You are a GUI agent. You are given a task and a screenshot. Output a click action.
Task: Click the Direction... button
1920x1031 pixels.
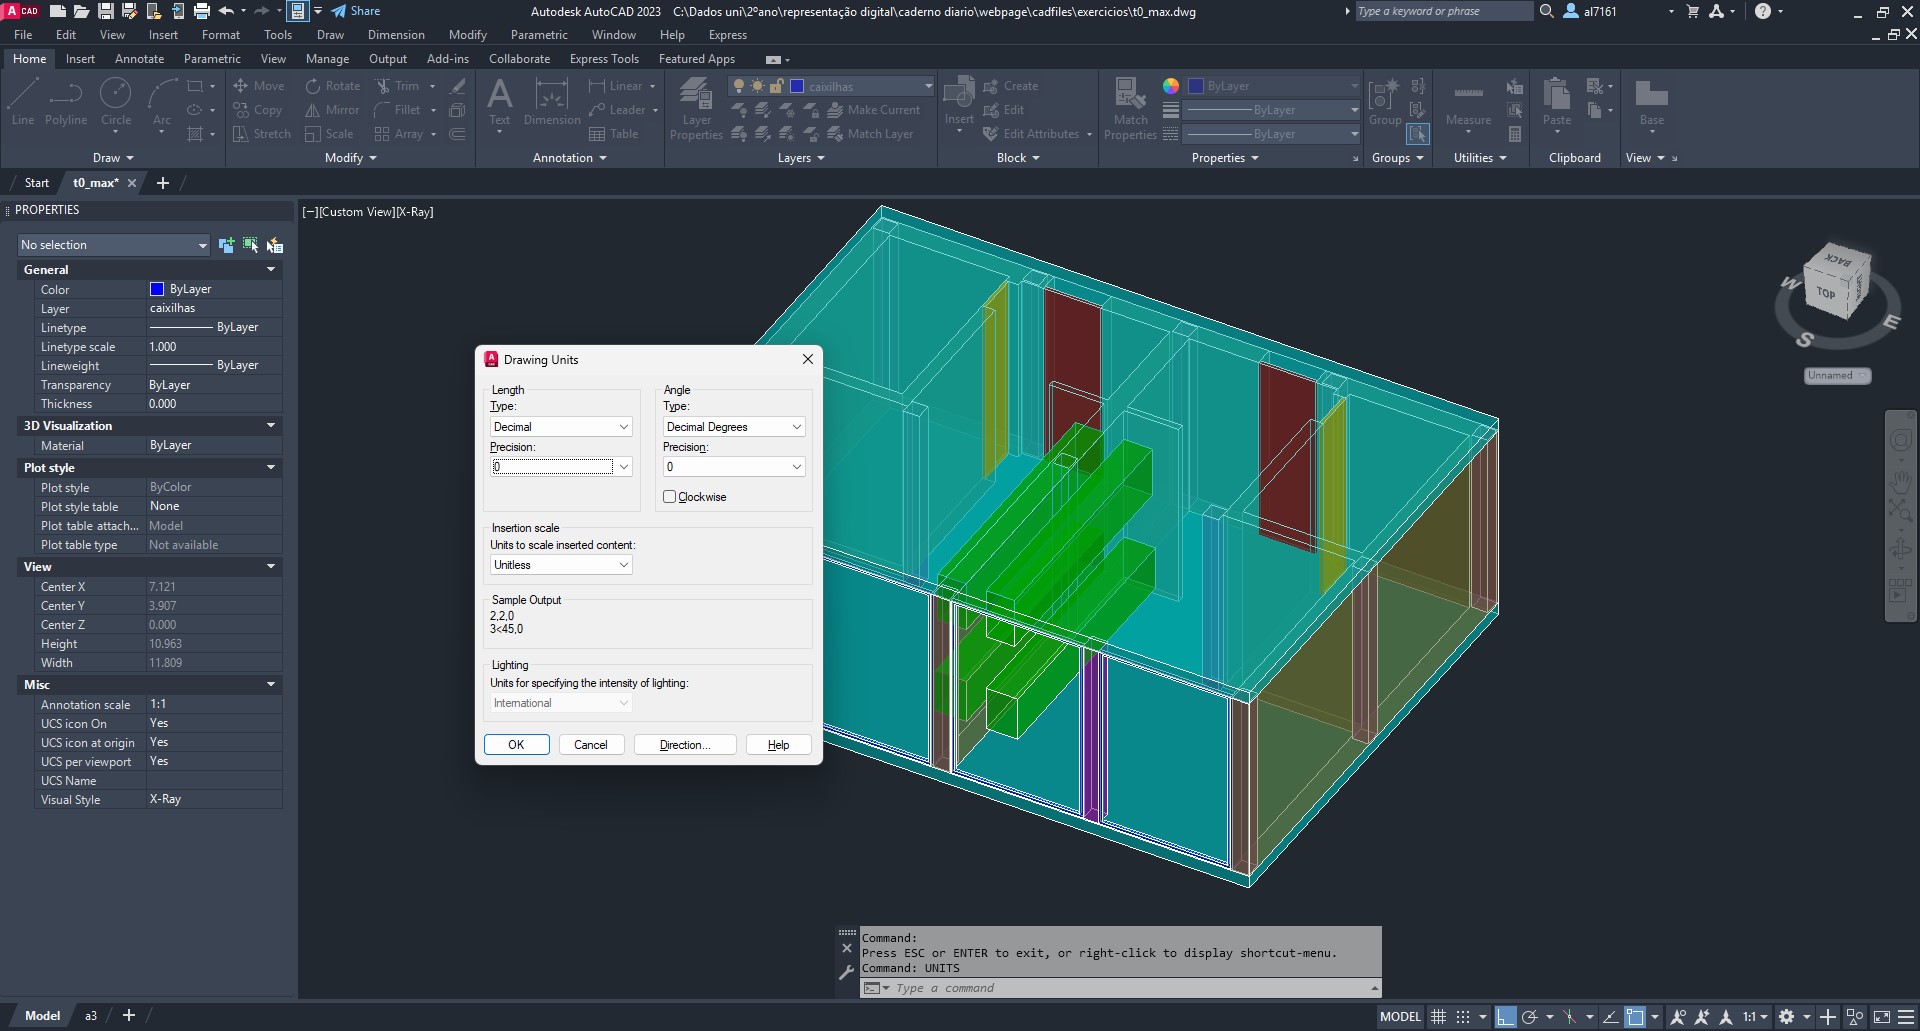(685, 745)
